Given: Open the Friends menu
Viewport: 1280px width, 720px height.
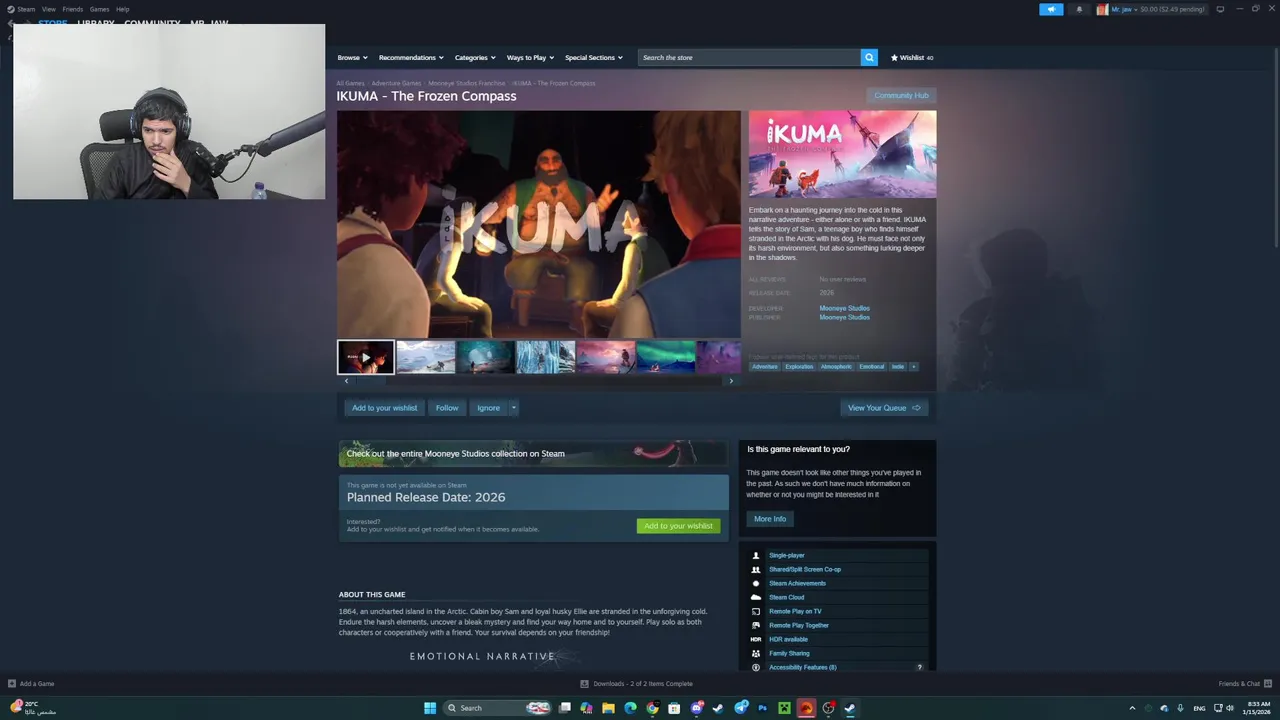Looking at the screenshot, I should pos(73,9).
